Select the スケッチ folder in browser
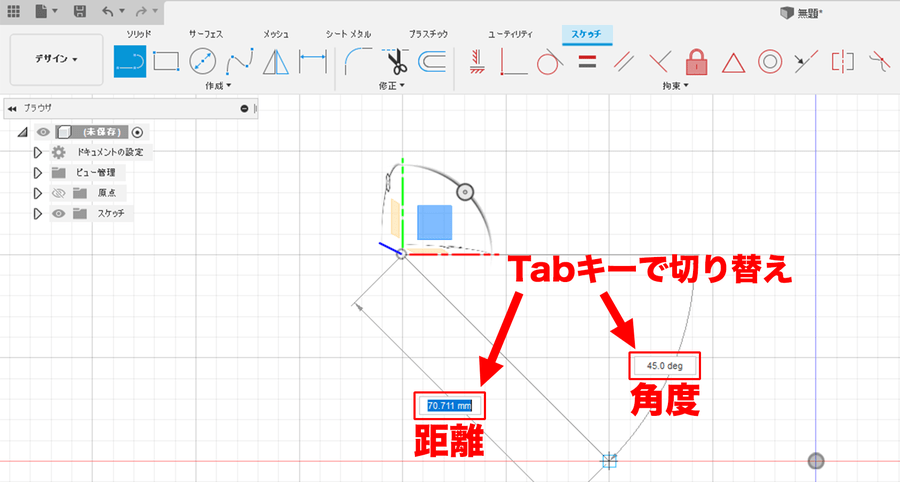Image resolution: width=900 pixels, height=482 pixels. tap(110, 213)
